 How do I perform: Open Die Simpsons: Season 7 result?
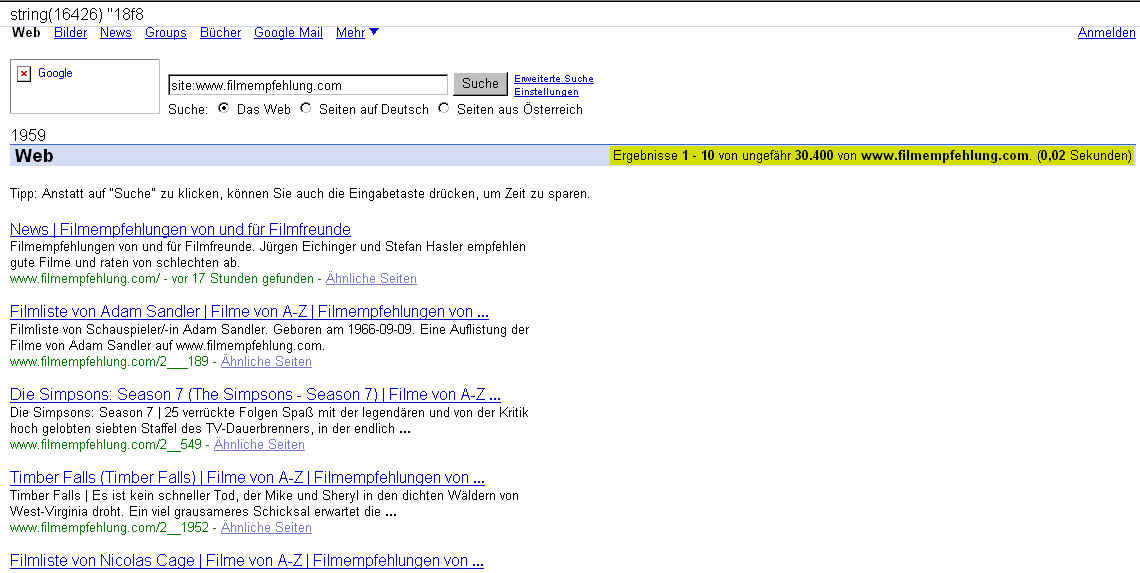[255, 395]
